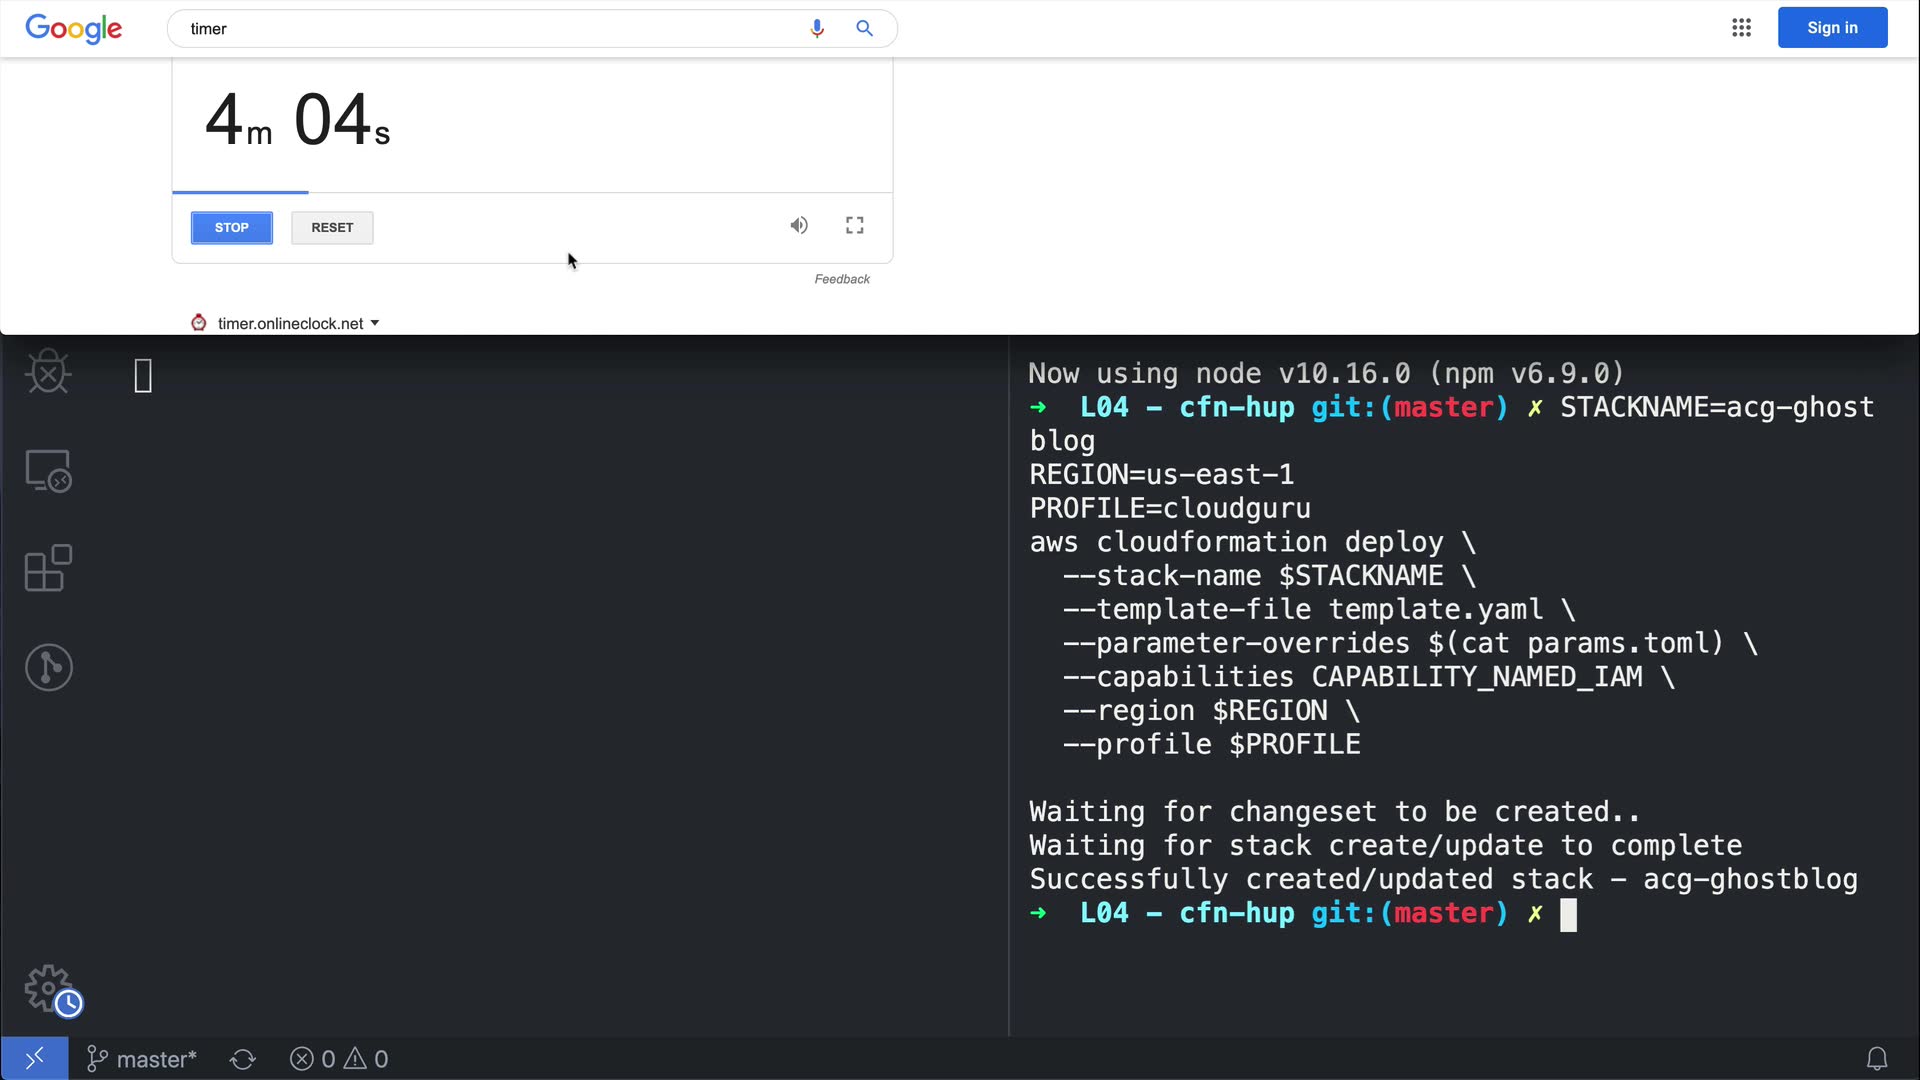Image resolution: width=1920 pixels, height=1080 pixels.
Task: Search by voice microphone icon
Action: tap(817, 29)
